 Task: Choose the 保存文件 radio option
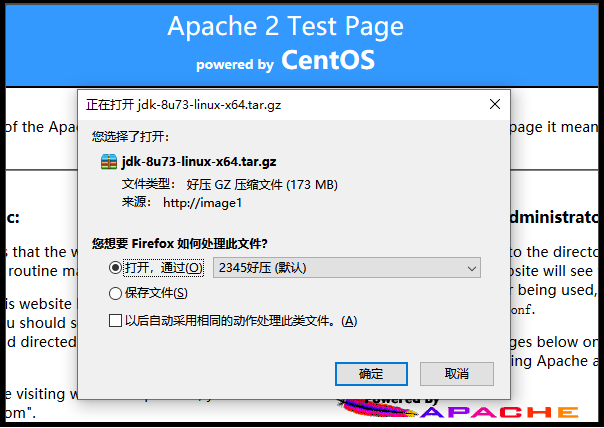click(x=115, y=294)
